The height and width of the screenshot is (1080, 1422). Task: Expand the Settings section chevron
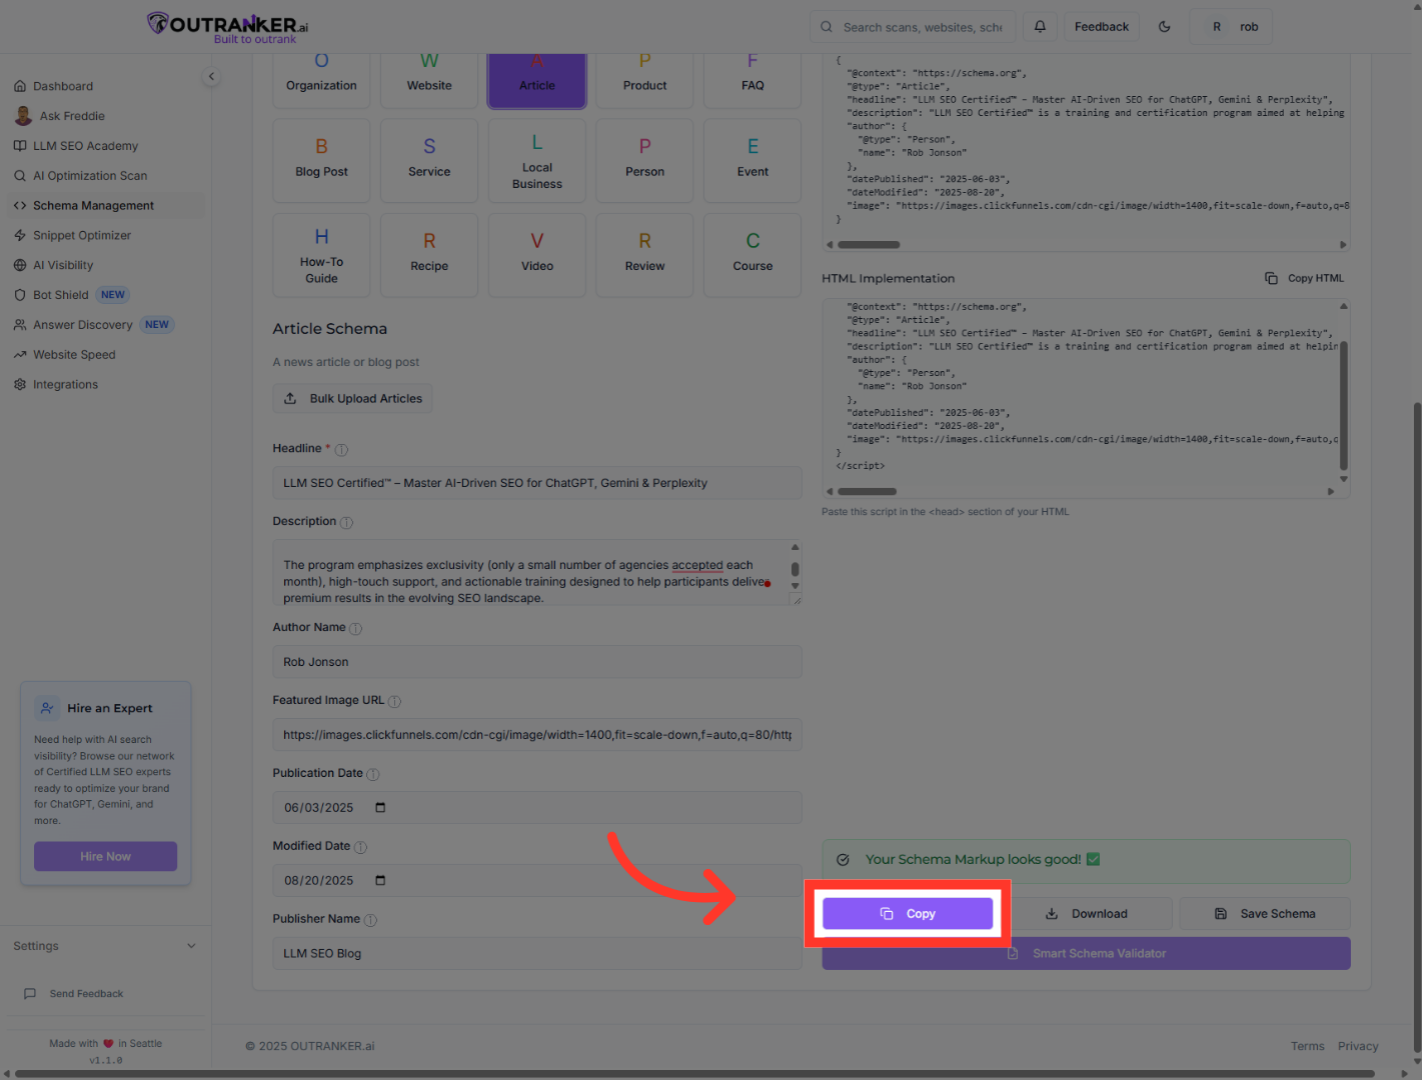click(x=191, y=946)
